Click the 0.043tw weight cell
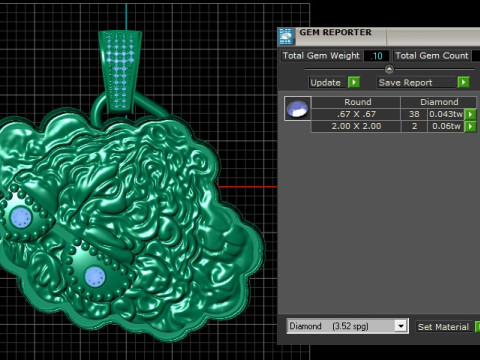Image resolution: width=480 pixels, height=360 pixels. (x=446, y=114)
